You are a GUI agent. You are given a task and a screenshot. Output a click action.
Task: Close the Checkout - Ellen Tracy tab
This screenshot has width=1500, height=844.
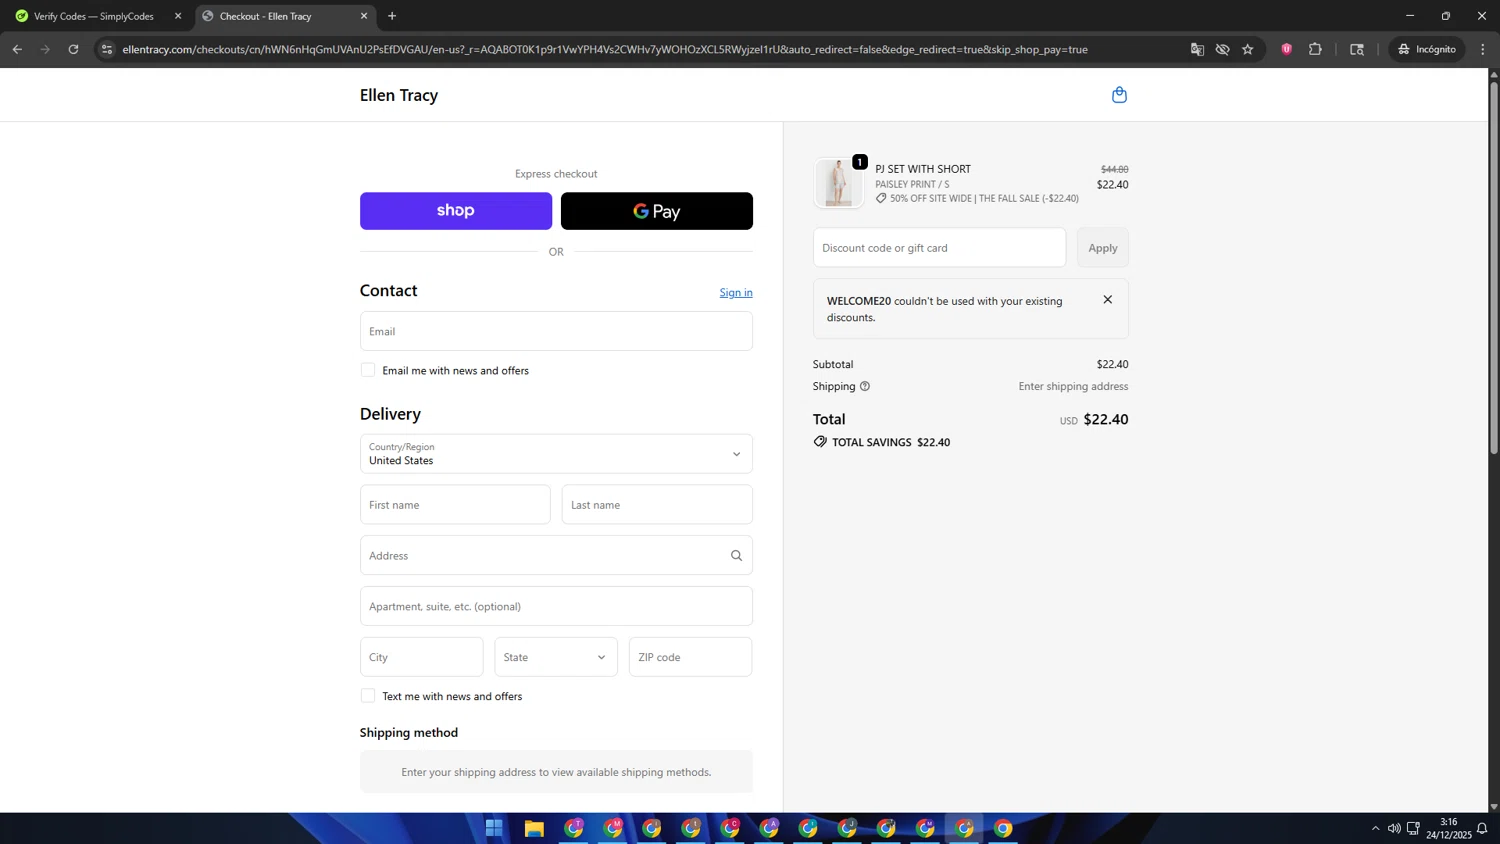pos(364,16)
